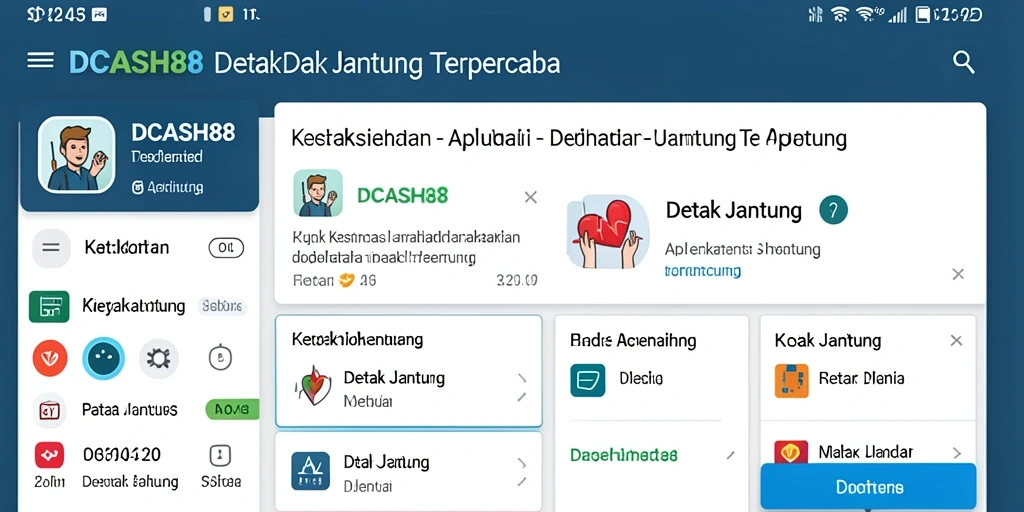
Task: Click the Retan 46 rating text
Action: (334, 280)
